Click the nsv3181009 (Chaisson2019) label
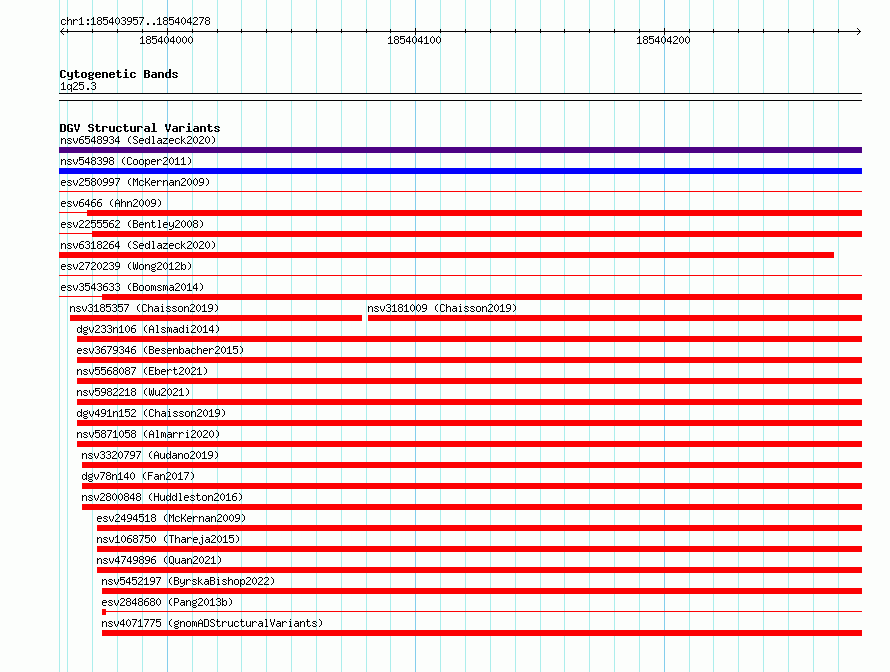Image resolution: width=890 pixels, height=672 pixels. click(x=442, y=308)
